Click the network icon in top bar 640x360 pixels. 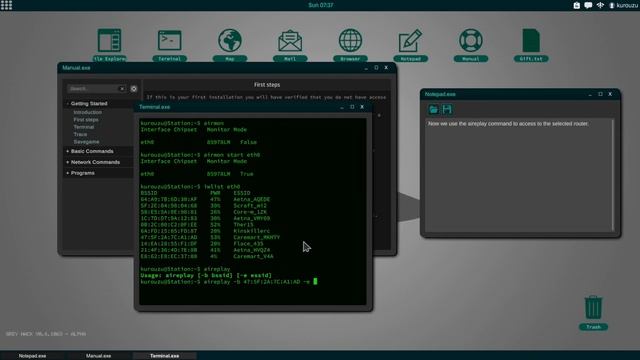point(600,5)
